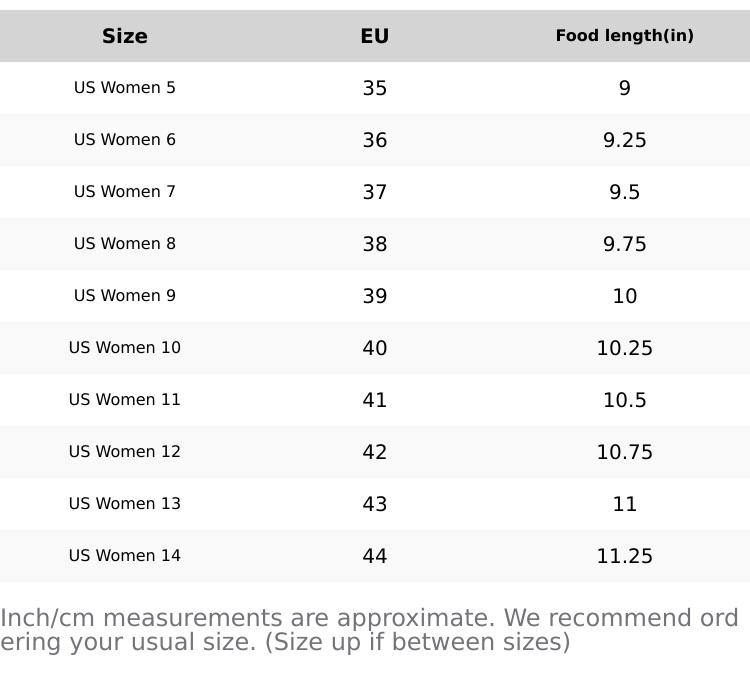The image size is (750, 678).
Task: Select the US Women 11 row label
Action: 125,400
